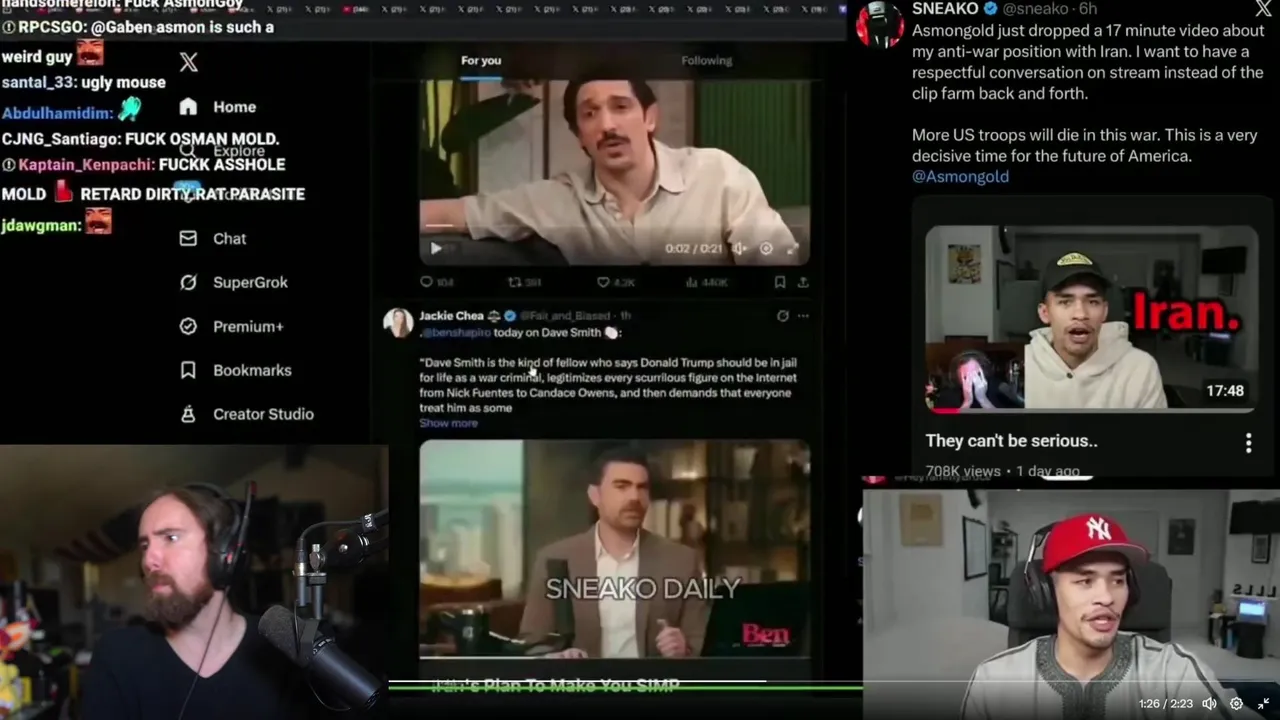Open more options on Jackie Chea post
The width and height of the screenshot is (1280, 720).
coord(803,316)
